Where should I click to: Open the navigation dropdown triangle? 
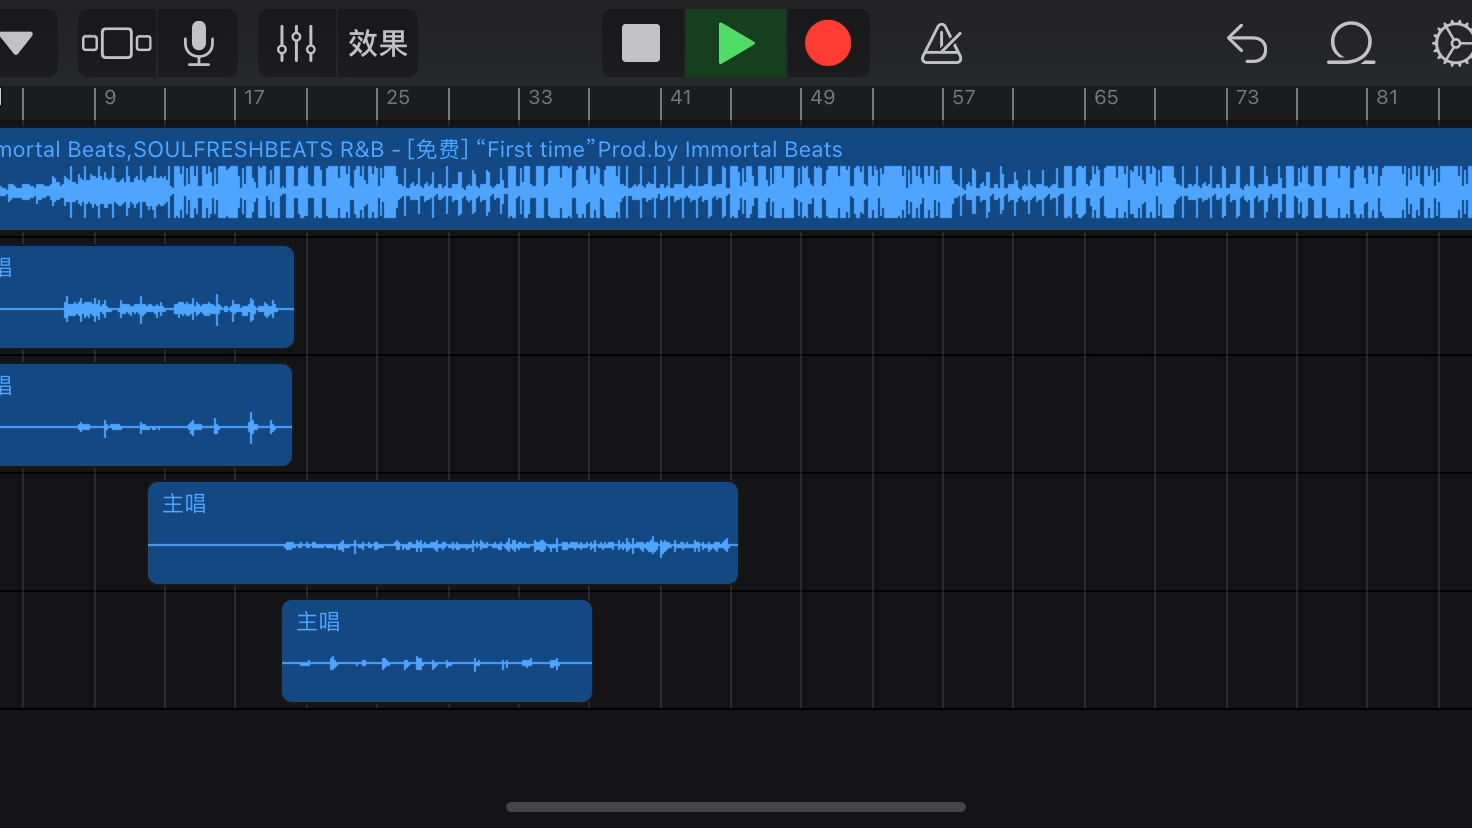[16, 43]
